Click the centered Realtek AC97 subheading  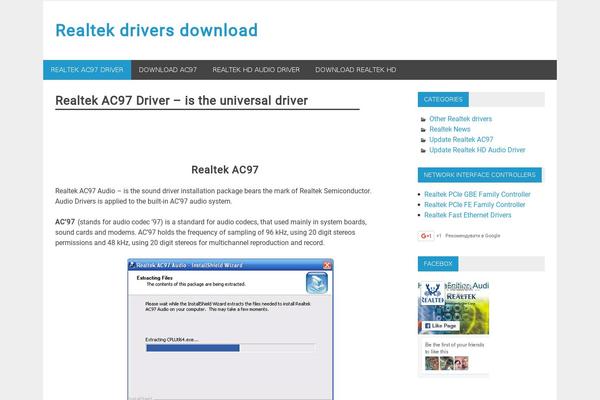tap(225, 170)
